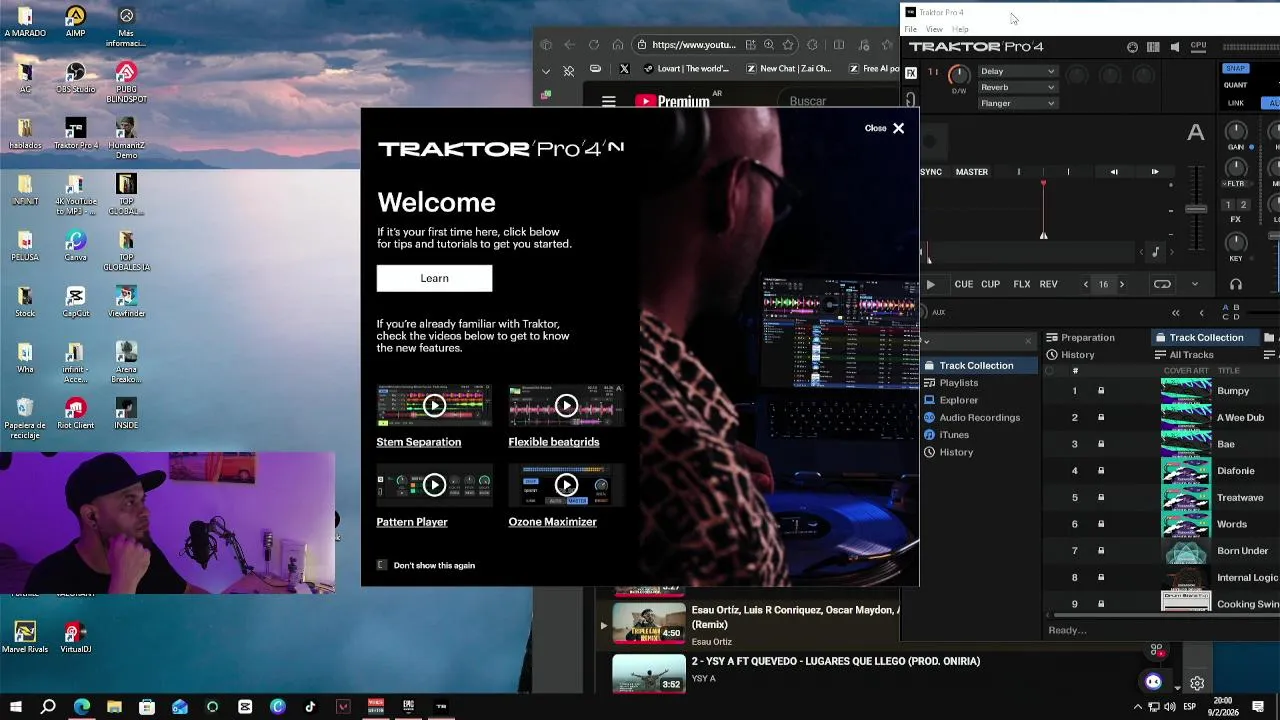
Task: Click tempo bend forward arrow
Action: (x=1155, y=172)
